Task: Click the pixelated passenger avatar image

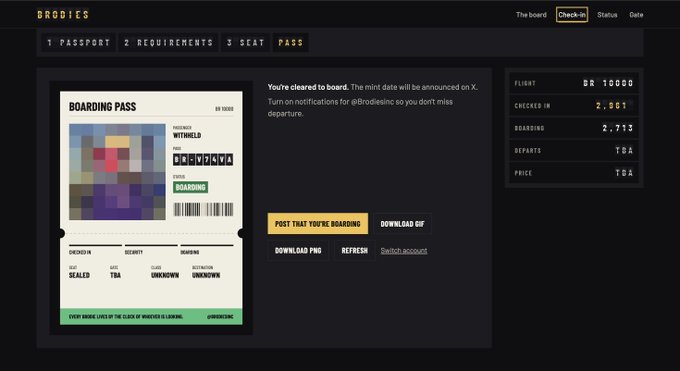Action: [117, 172]
